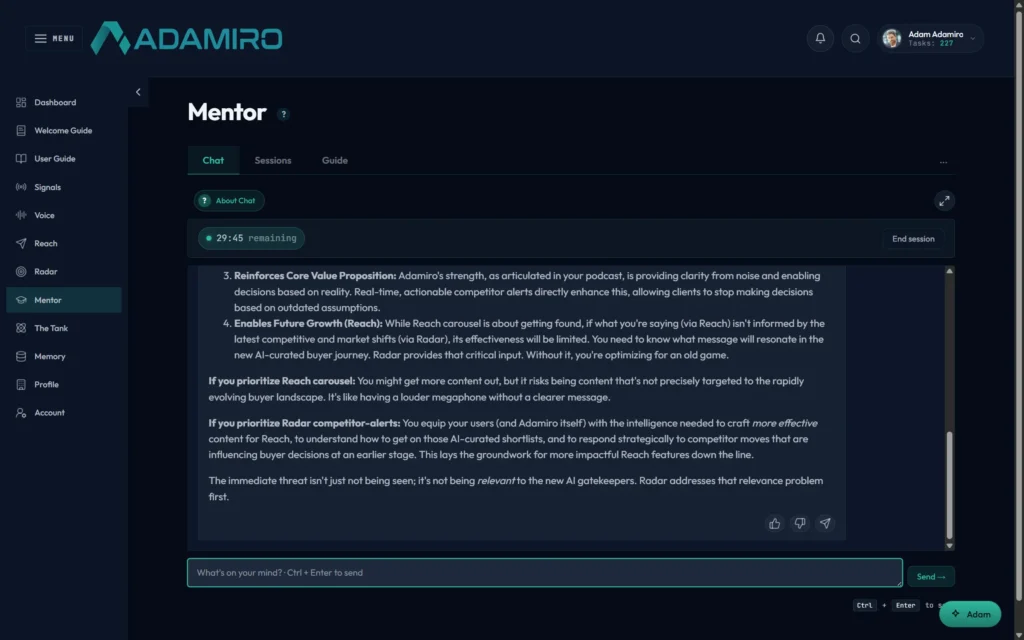Image resolution: width=1024 pixels, height=640 pixels.
Task: Go to Signals in the sidebar
Action: [64, 187]
